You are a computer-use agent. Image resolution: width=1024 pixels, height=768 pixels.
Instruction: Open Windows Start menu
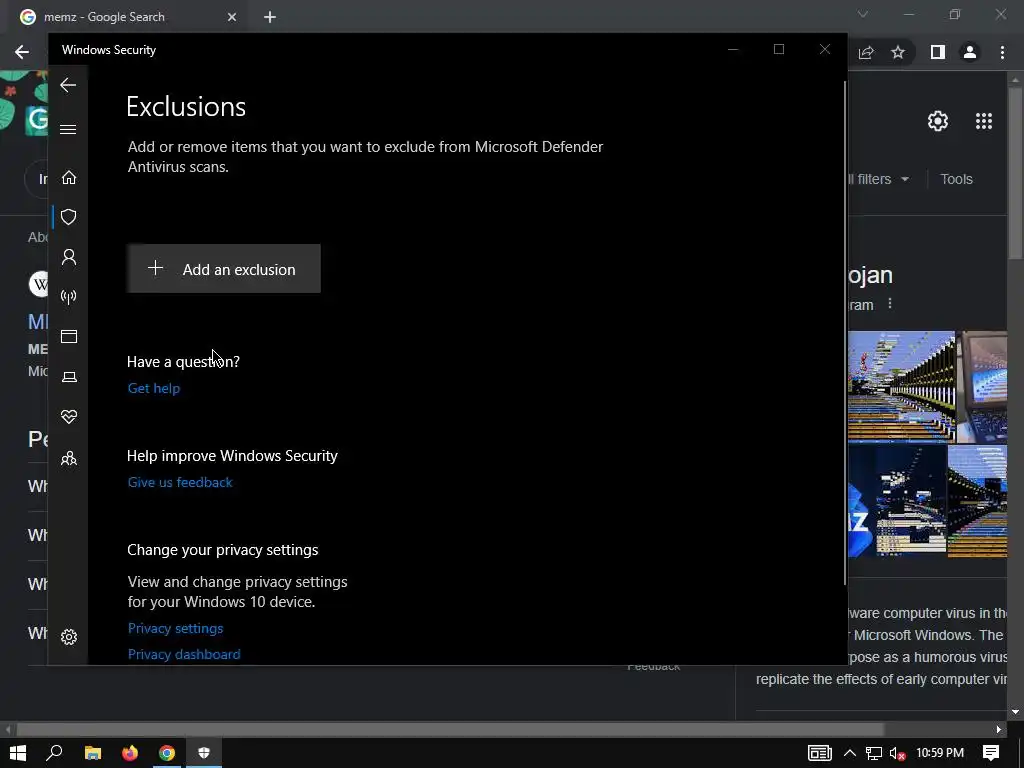[18, 753]
